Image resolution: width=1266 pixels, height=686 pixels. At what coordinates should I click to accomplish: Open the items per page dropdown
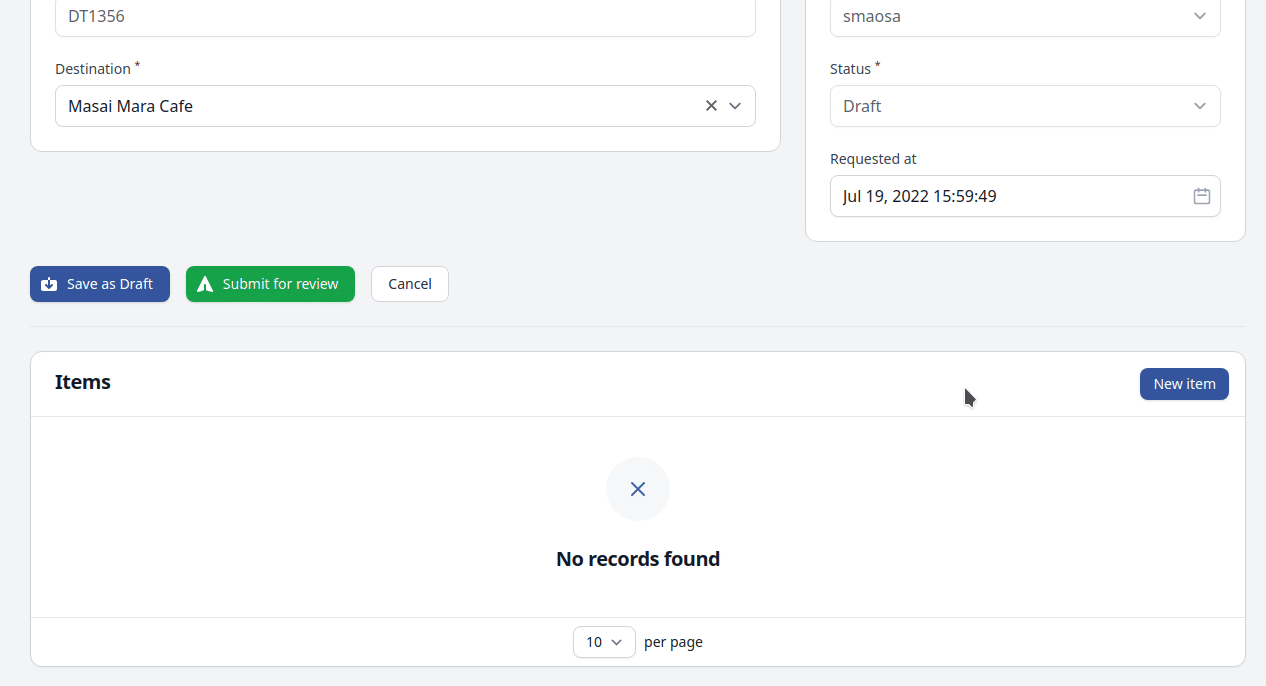pos(604,642)
